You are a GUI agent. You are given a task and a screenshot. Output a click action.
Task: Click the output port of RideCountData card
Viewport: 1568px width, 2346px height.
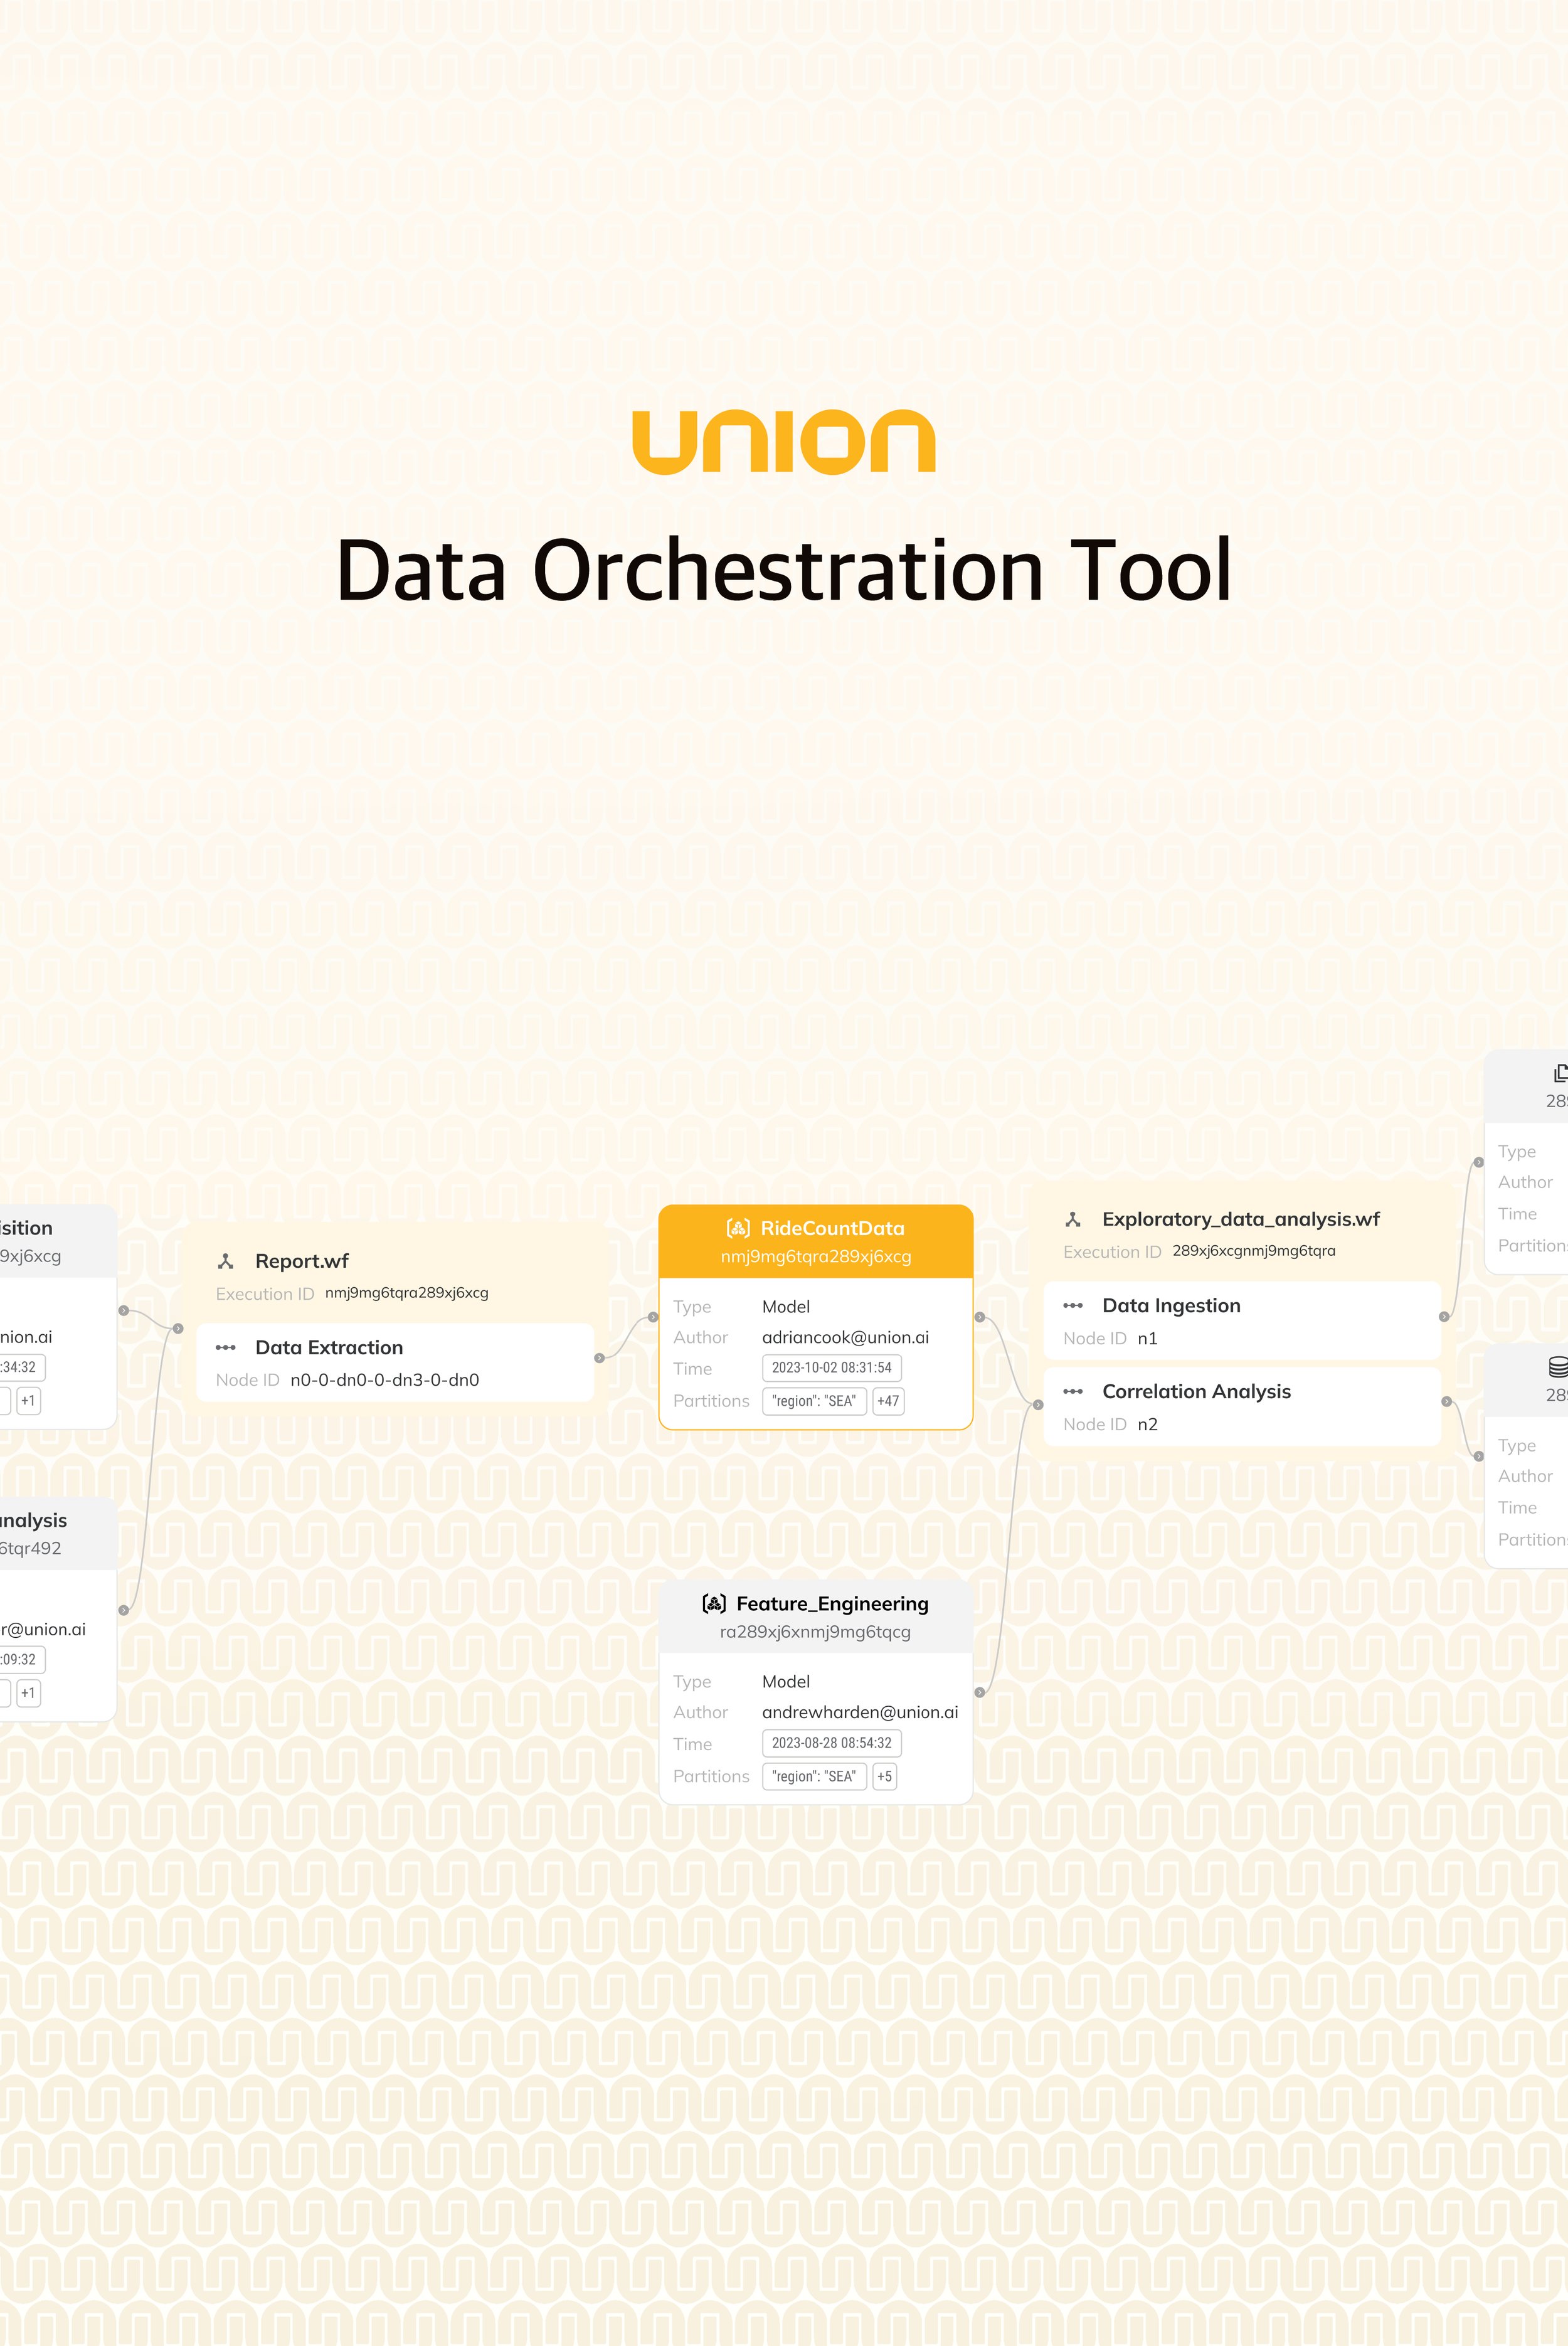(980, 1317)
